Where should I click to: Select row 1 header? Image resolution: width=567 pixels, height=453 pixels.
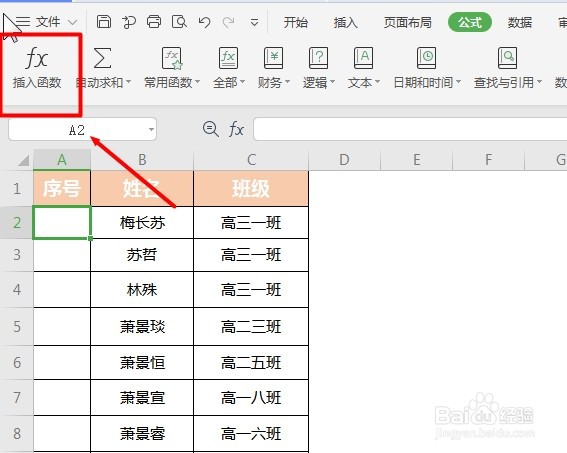point(17,188)
